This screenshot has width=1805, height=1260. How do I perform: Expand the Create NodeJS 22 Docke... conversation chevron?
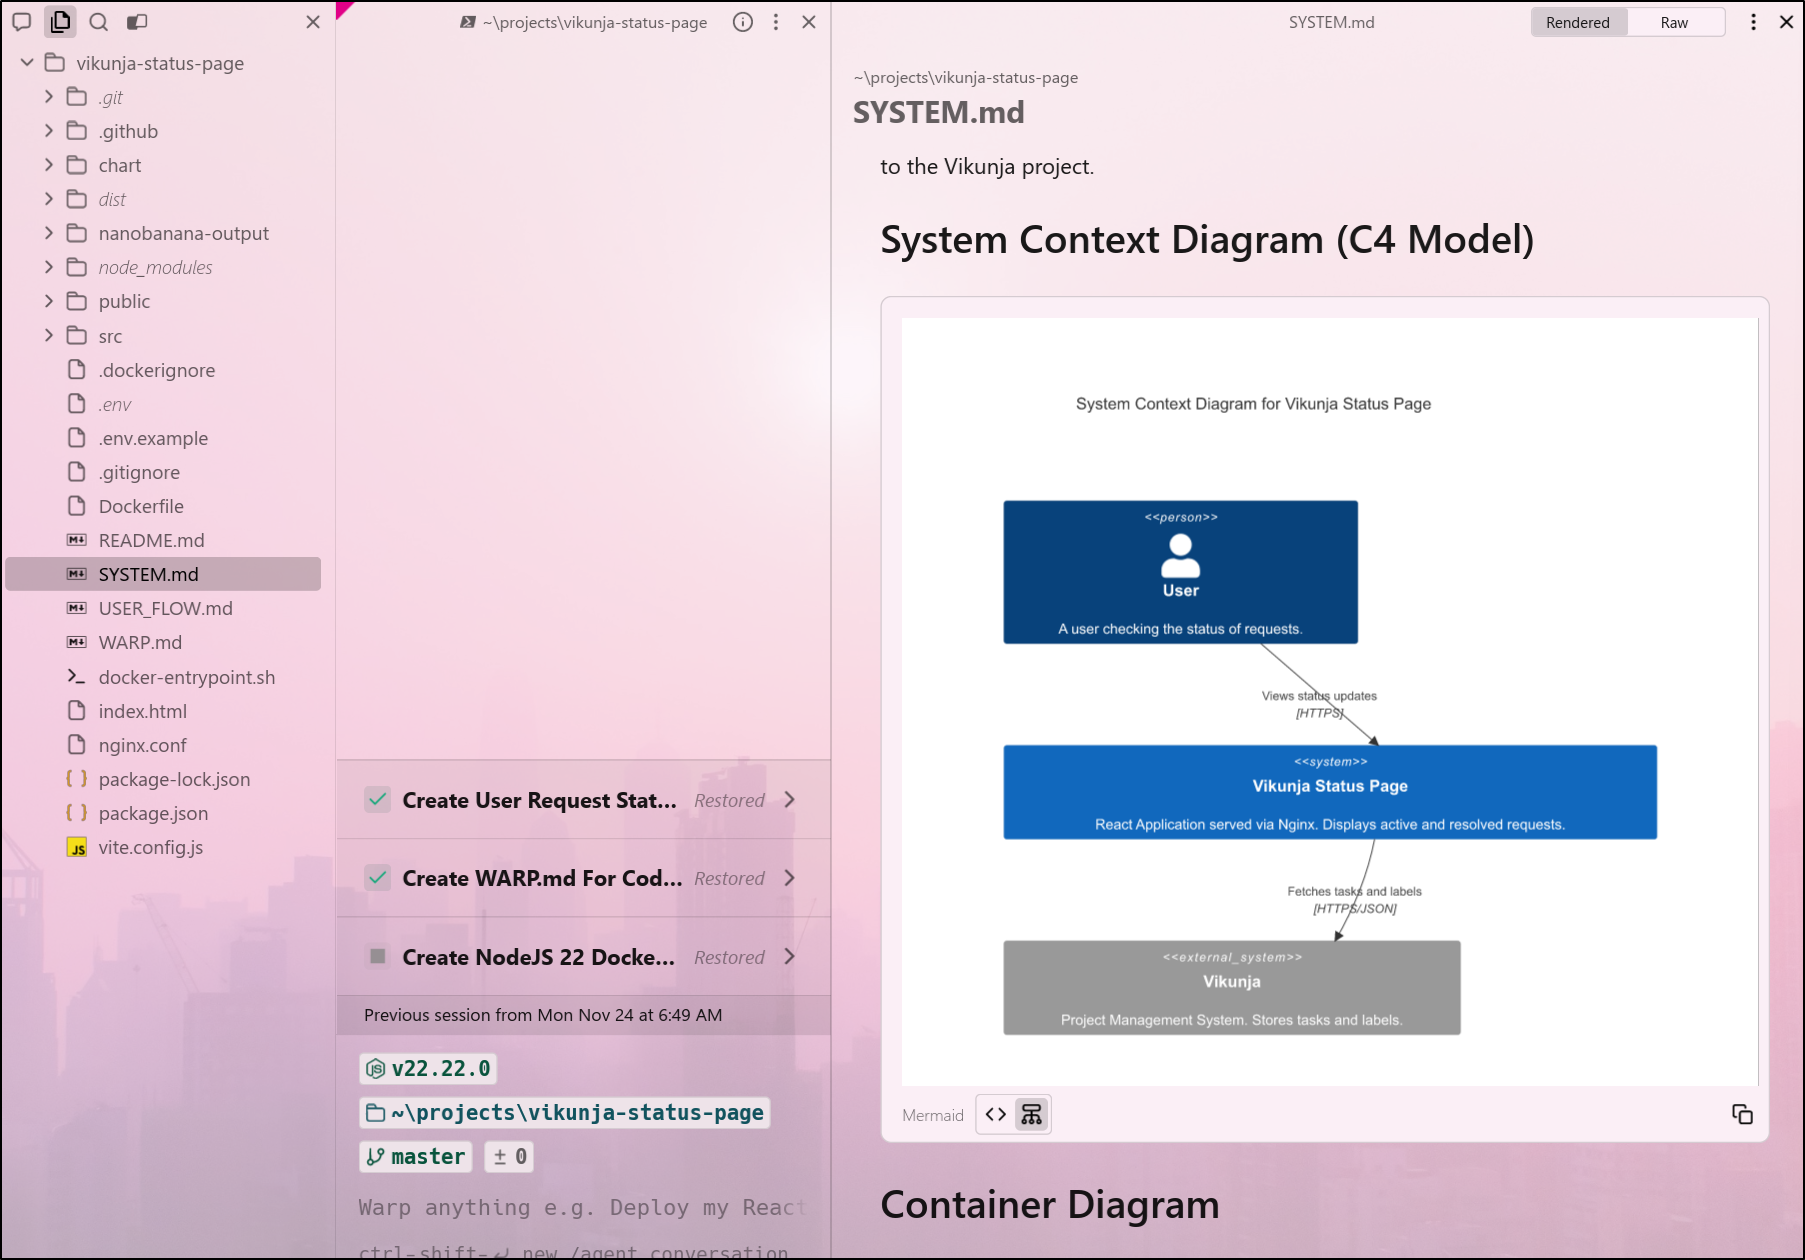790,956
